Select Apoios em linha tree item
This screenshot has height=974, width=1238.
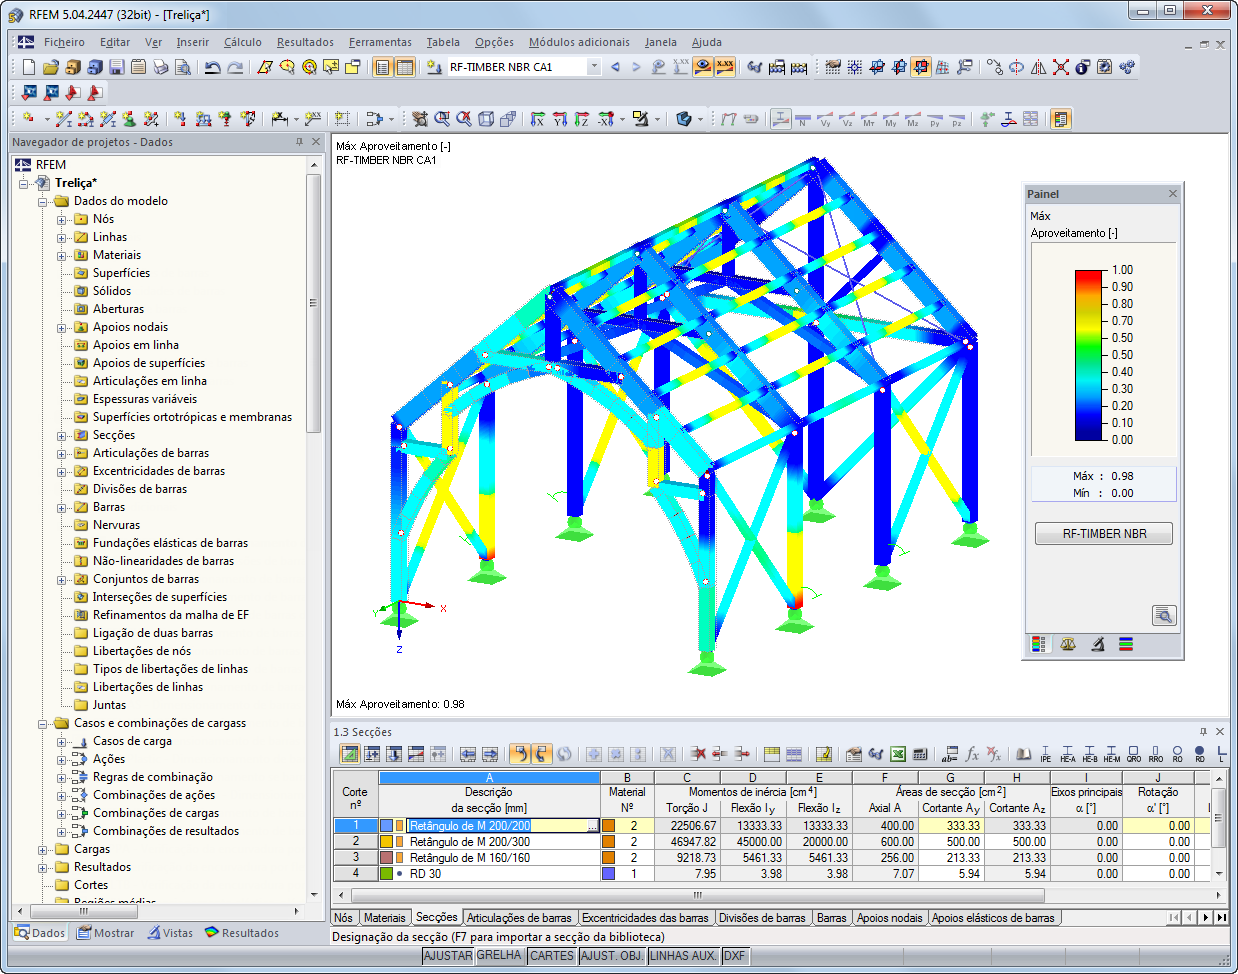tap(136, 345)
